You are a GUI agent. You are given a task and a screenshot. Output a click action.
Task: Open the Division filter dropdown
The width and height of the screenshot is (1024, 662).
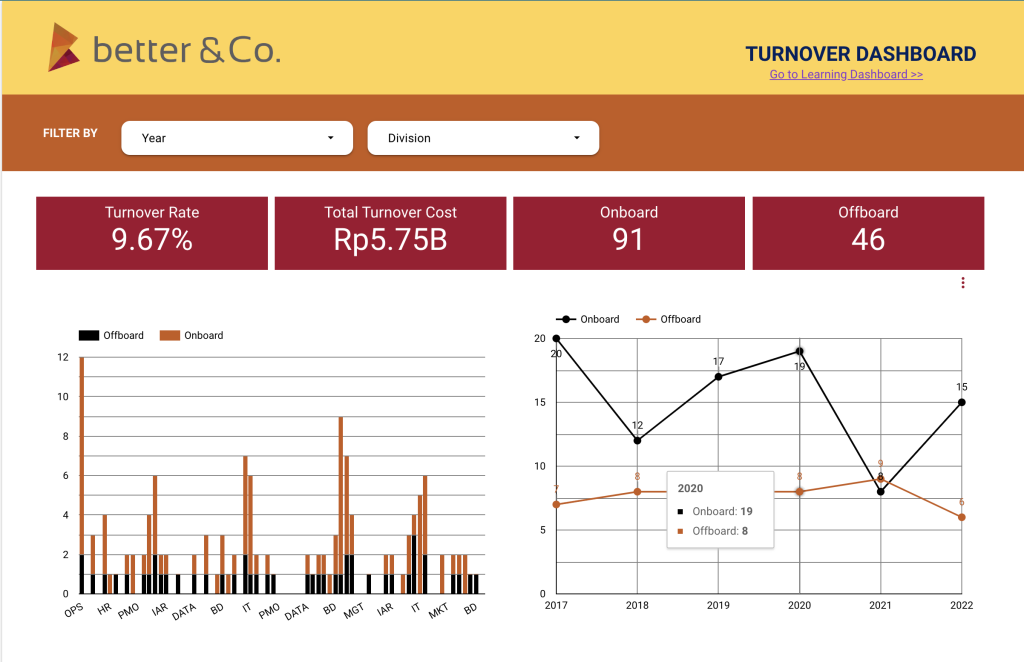tap(482, 138)
